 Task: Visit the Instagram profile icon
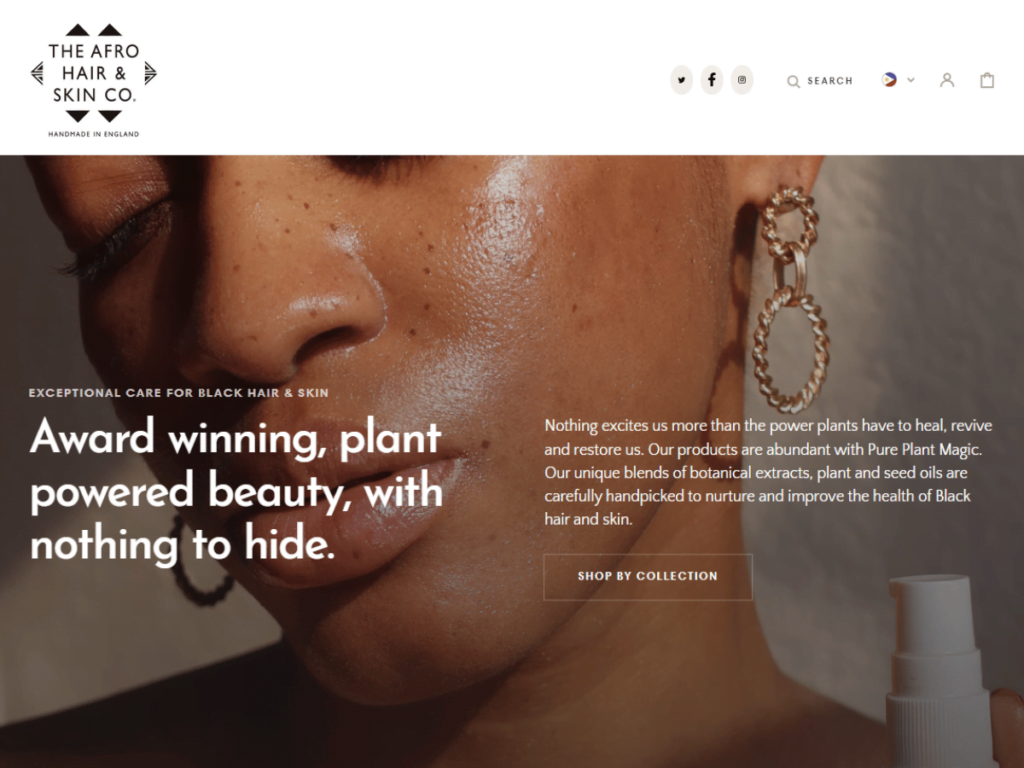click(x=742, y=80)
